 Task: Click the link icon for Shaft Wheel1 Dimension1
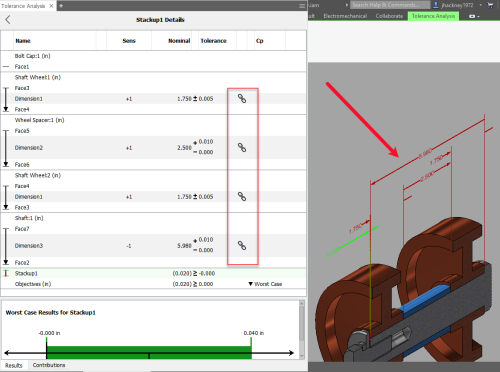pyautogui.click(x=242, y=98)
